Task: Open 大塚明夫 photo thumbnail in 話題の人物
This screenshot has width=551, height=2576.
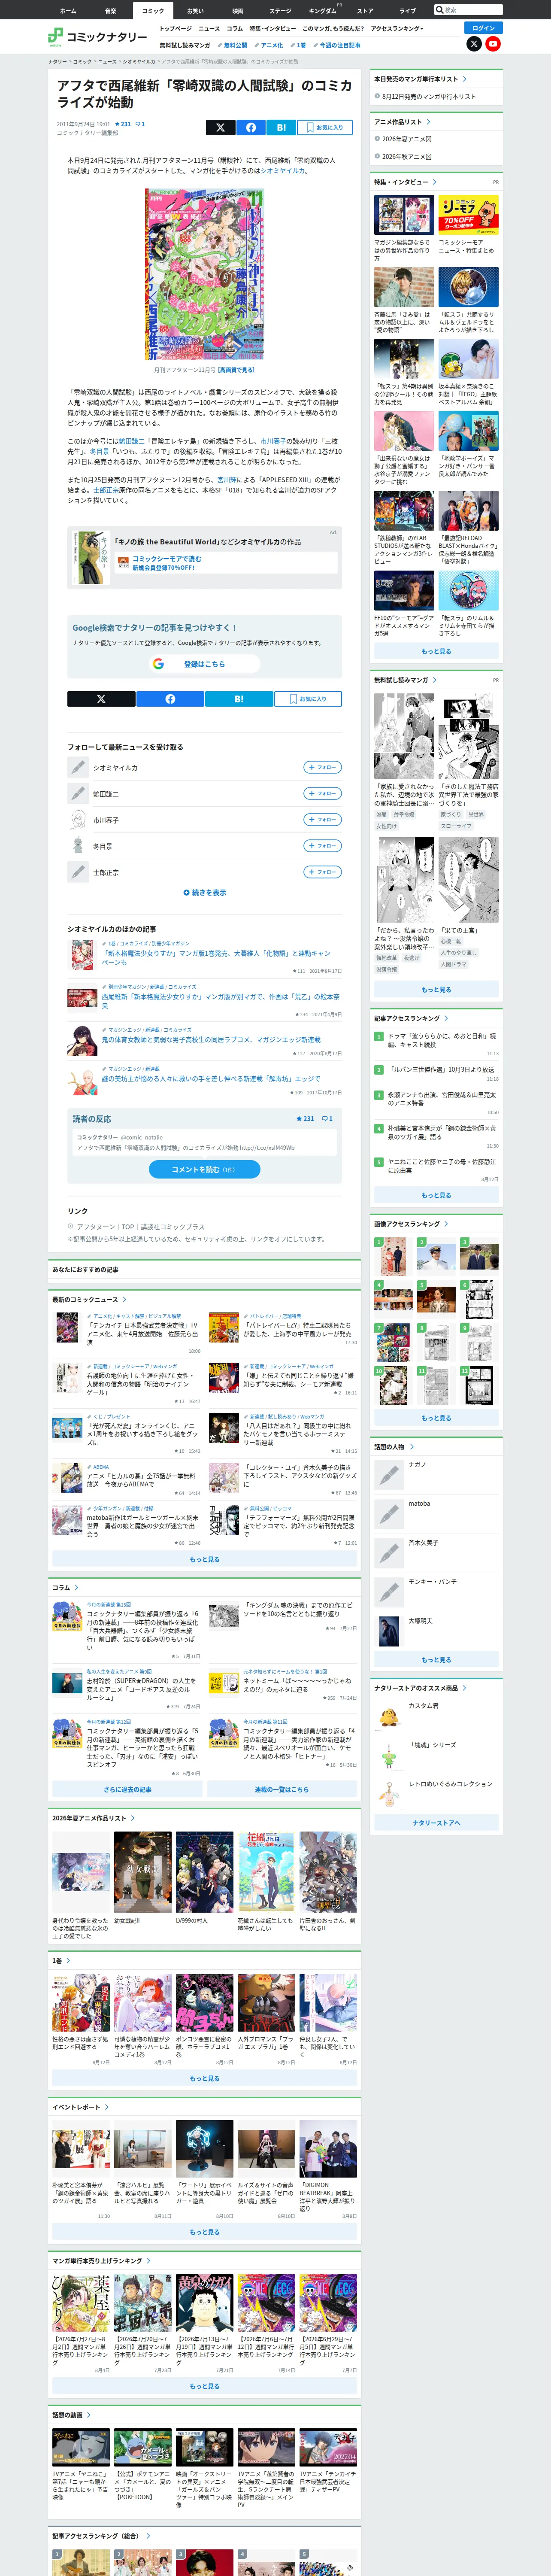Action: (x=389, y=1631)
